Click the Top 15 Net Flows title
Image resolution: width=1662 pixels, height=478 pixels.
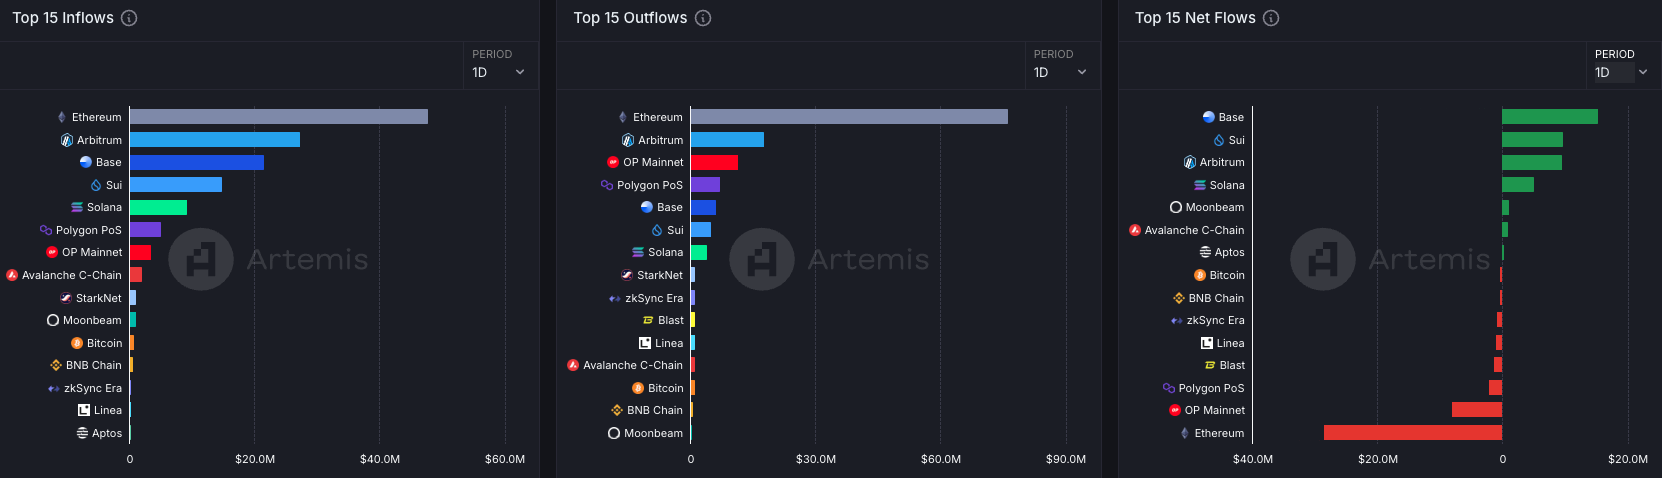pyautogui.click(x=1195, y=18)
